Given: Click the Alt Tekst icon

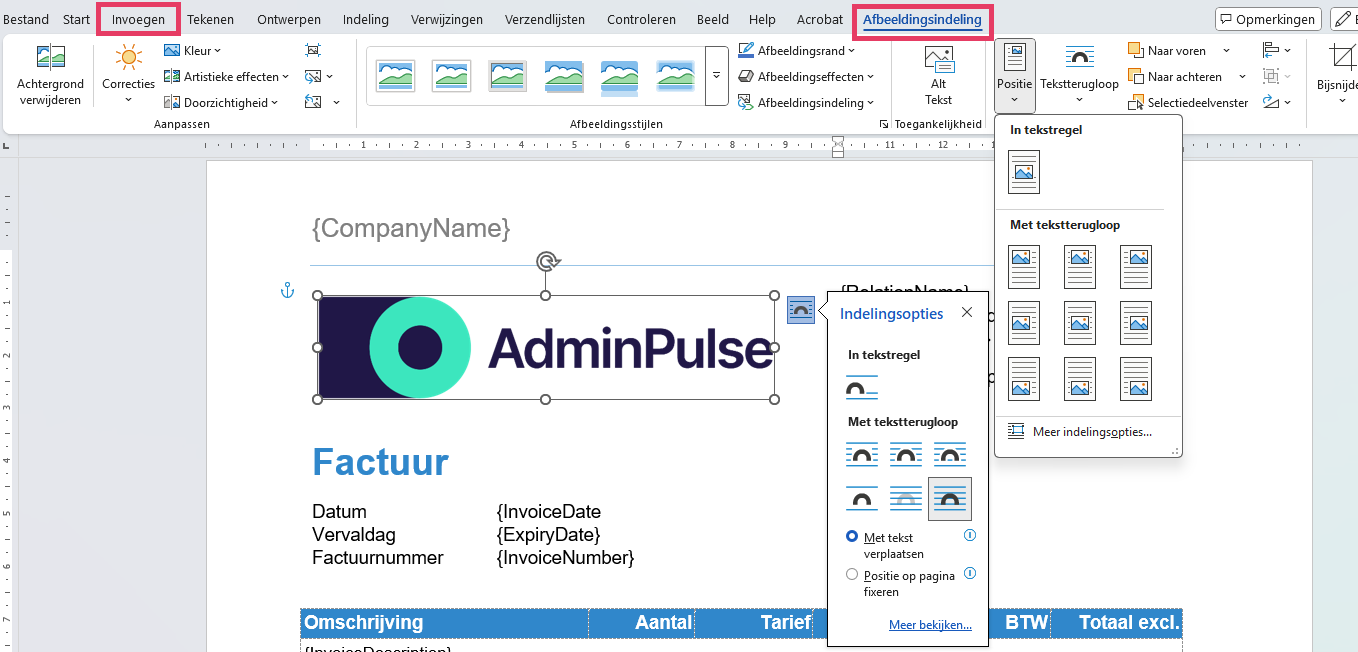Looking at the screenshot, I should (938, 57).
